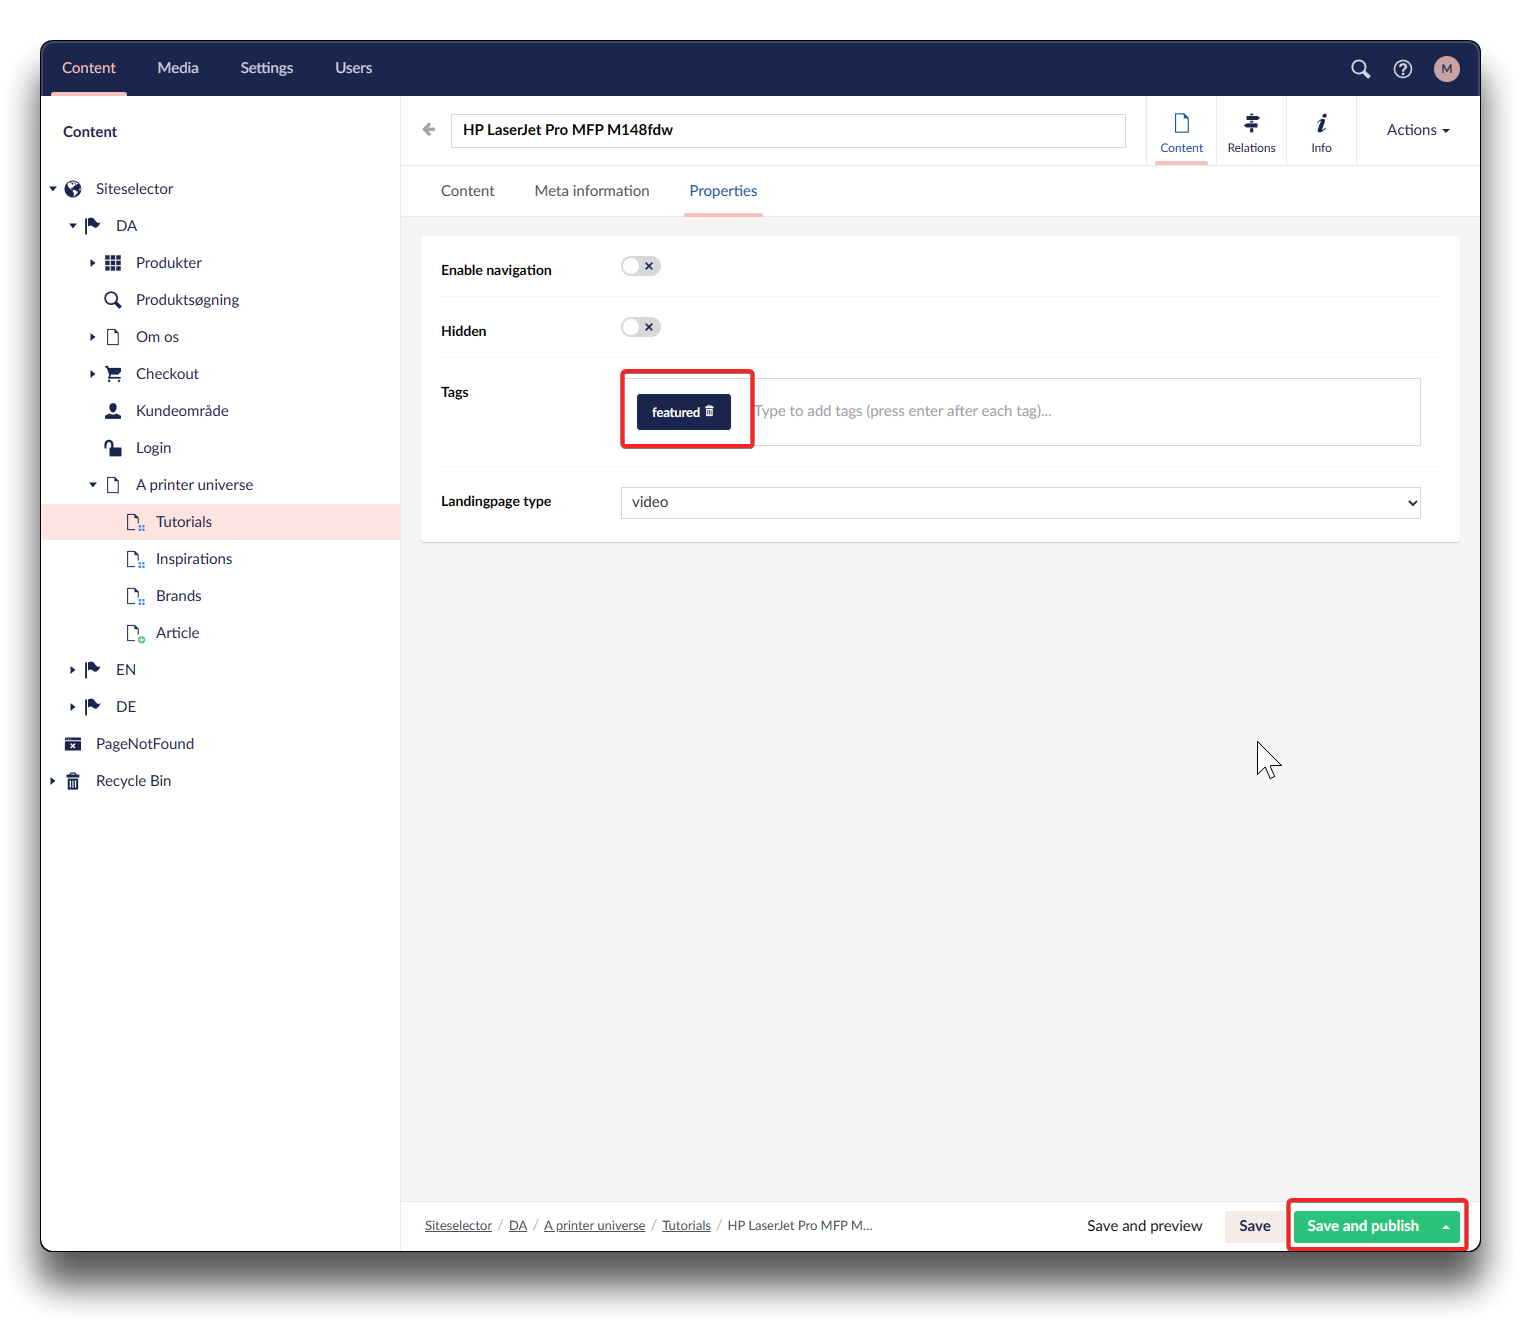
Task: Open the Media section in top menu
Action: (x=178, y=68)
